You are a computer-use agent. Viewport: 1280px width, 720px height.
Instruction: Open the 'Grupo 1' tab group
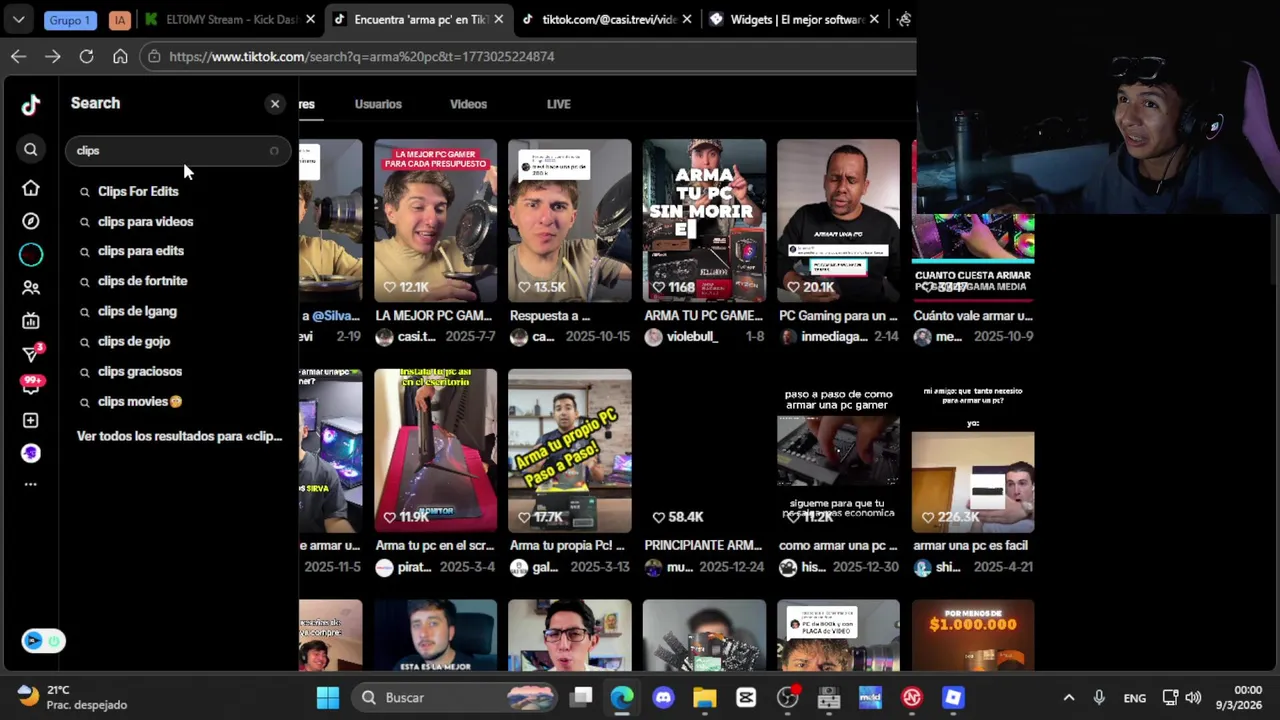[69, 19]
